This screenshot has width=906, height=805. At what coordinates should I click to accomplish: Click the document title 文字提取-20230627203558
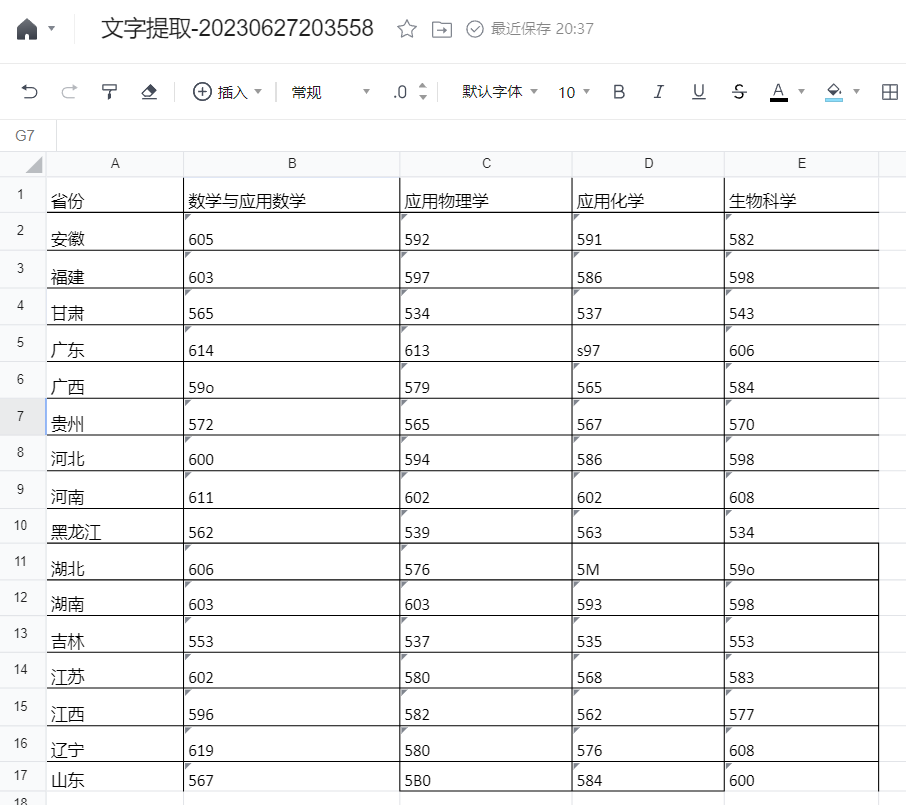(x=237, y=28)
